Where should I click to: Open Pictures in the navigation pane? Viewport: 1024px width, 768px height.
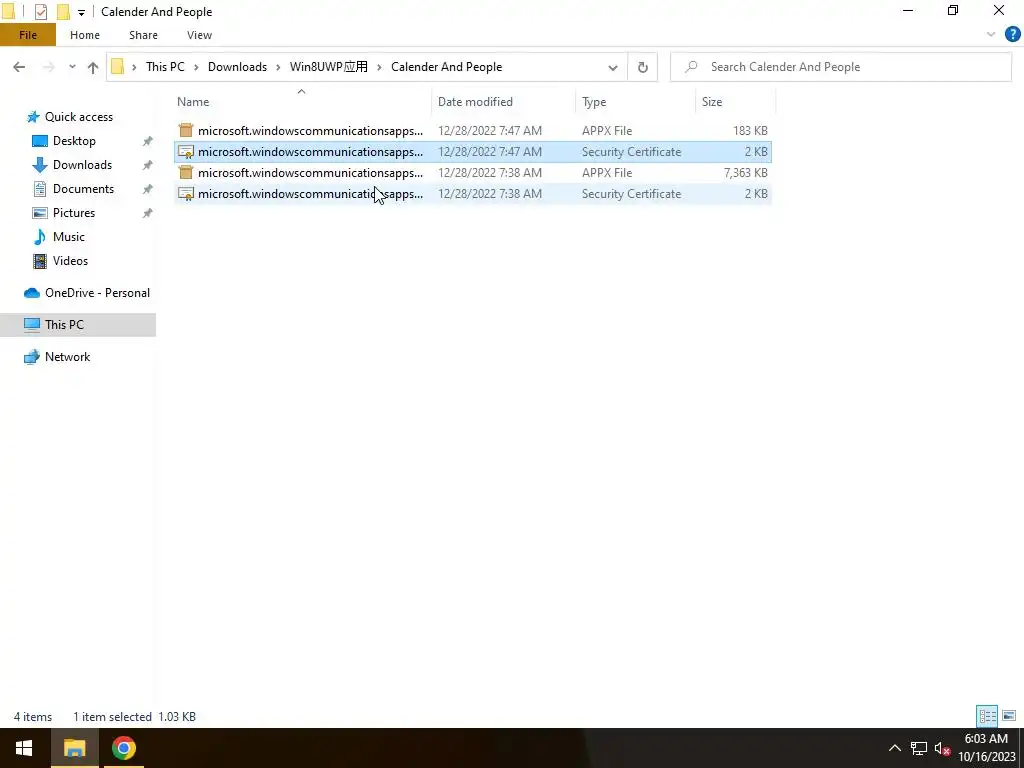[74, 213]
